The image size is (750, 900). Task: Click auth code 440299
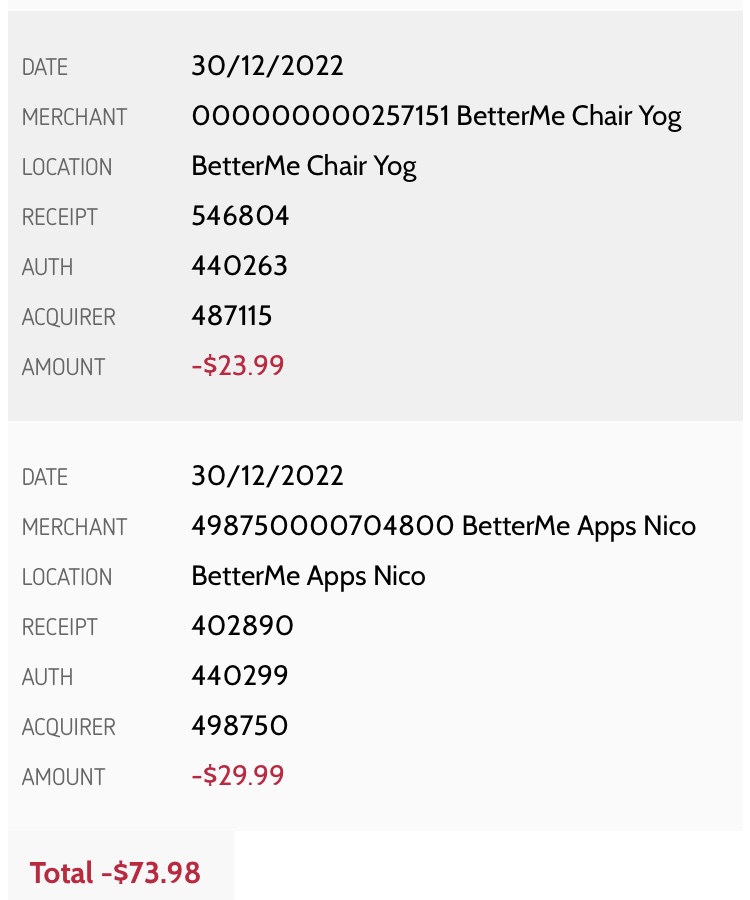click(240, 676)
